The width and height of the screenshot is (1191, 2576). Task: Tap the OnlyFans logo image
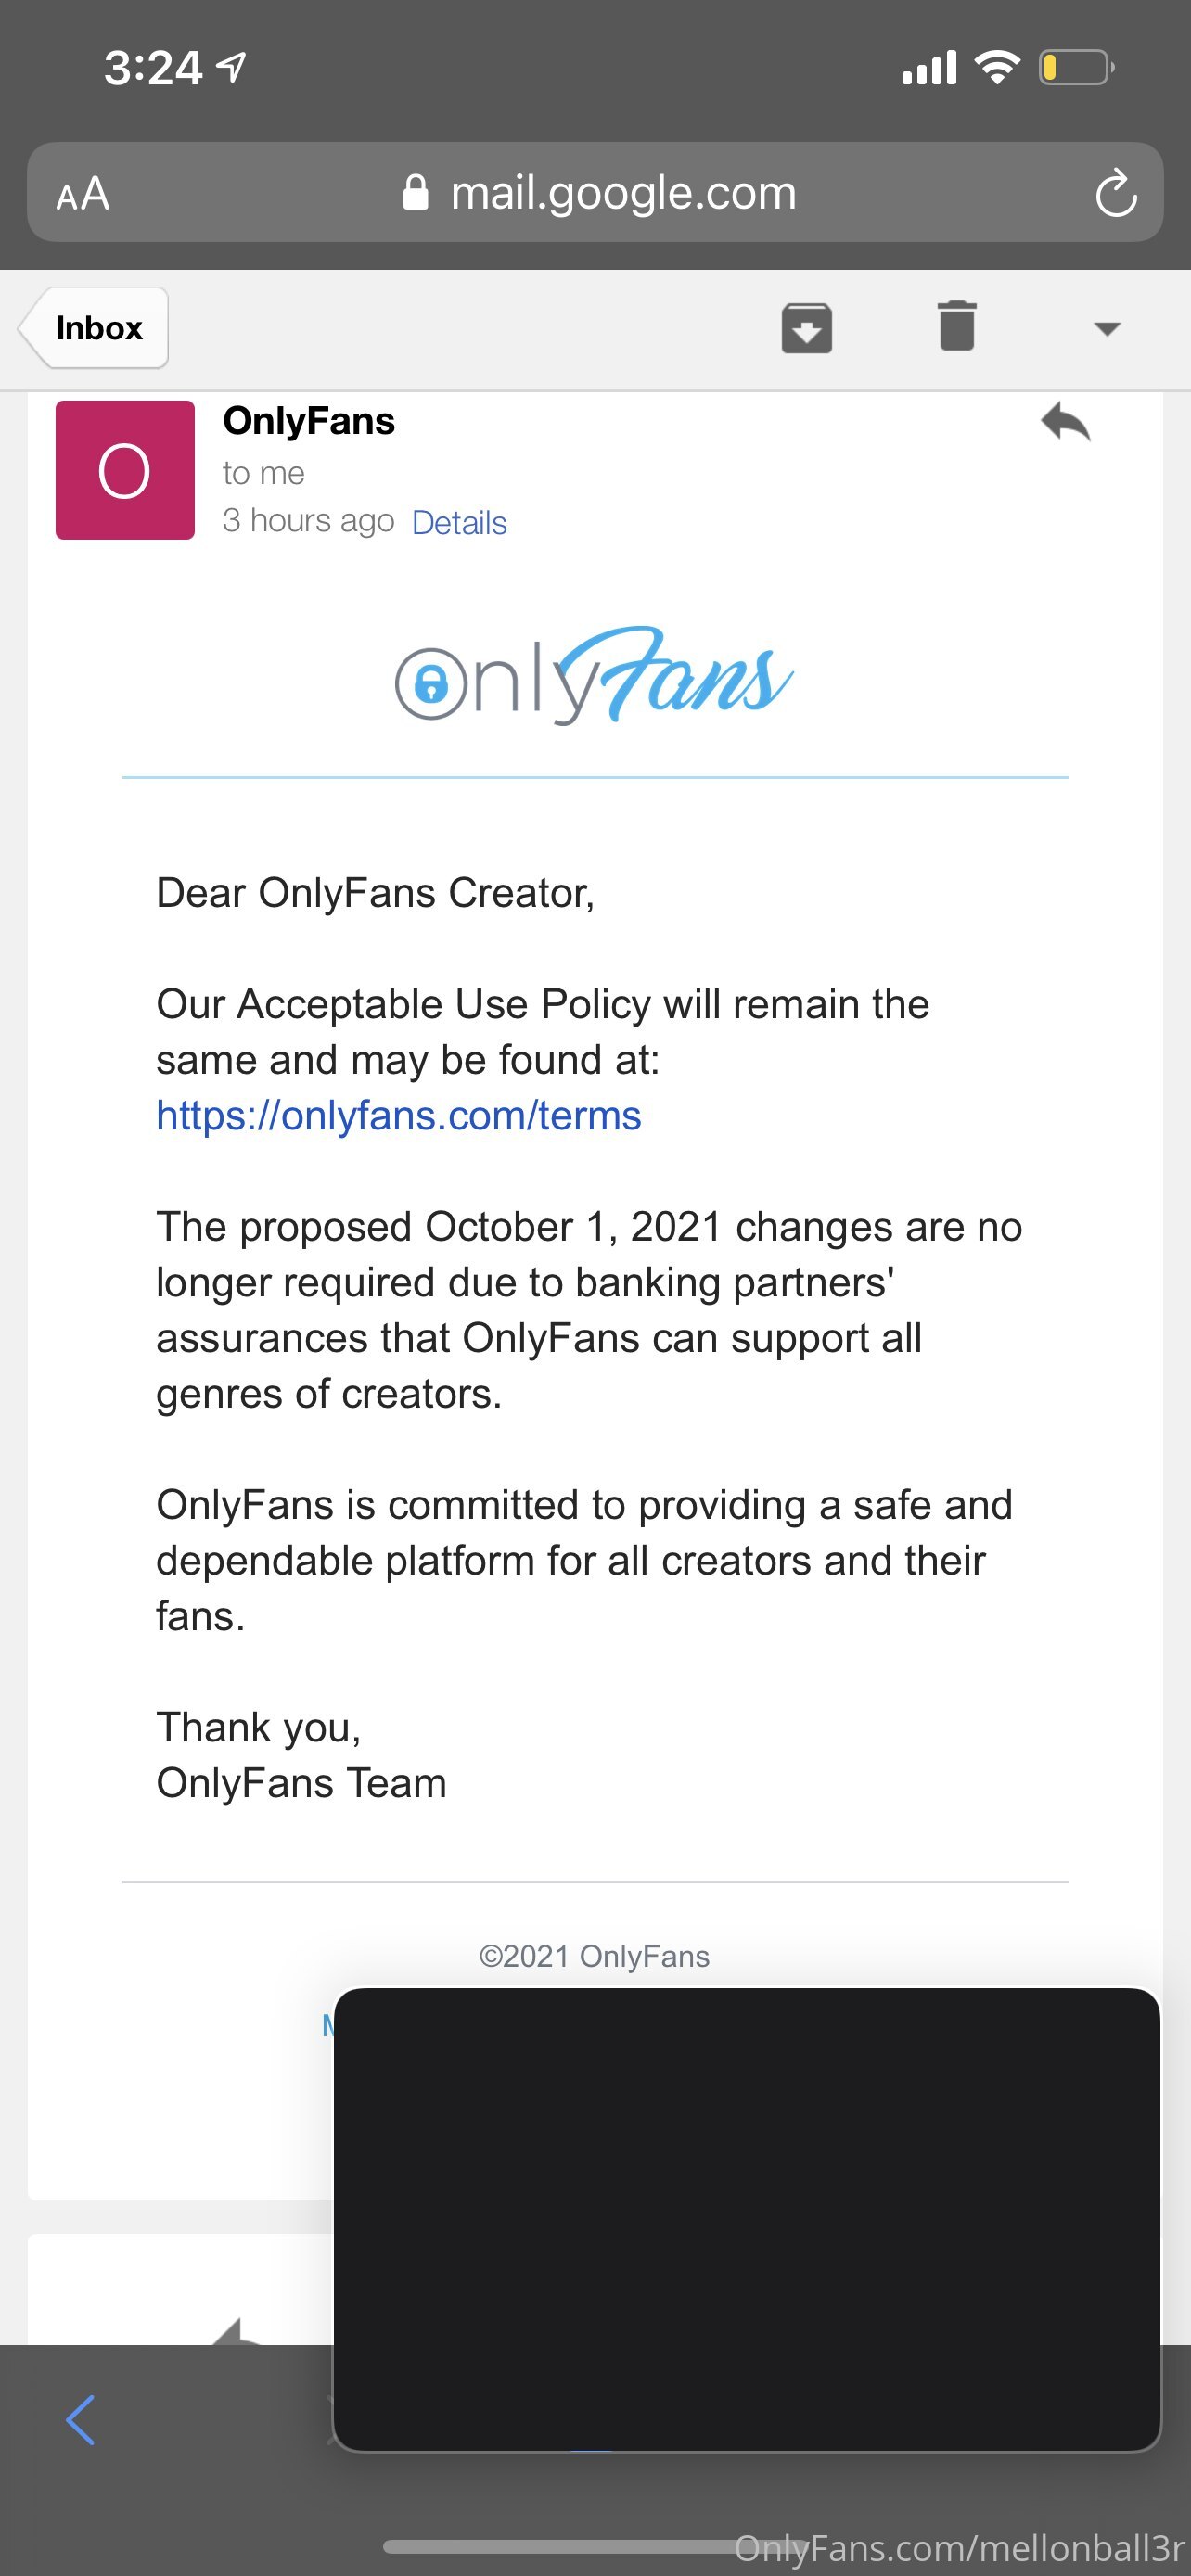594,675
